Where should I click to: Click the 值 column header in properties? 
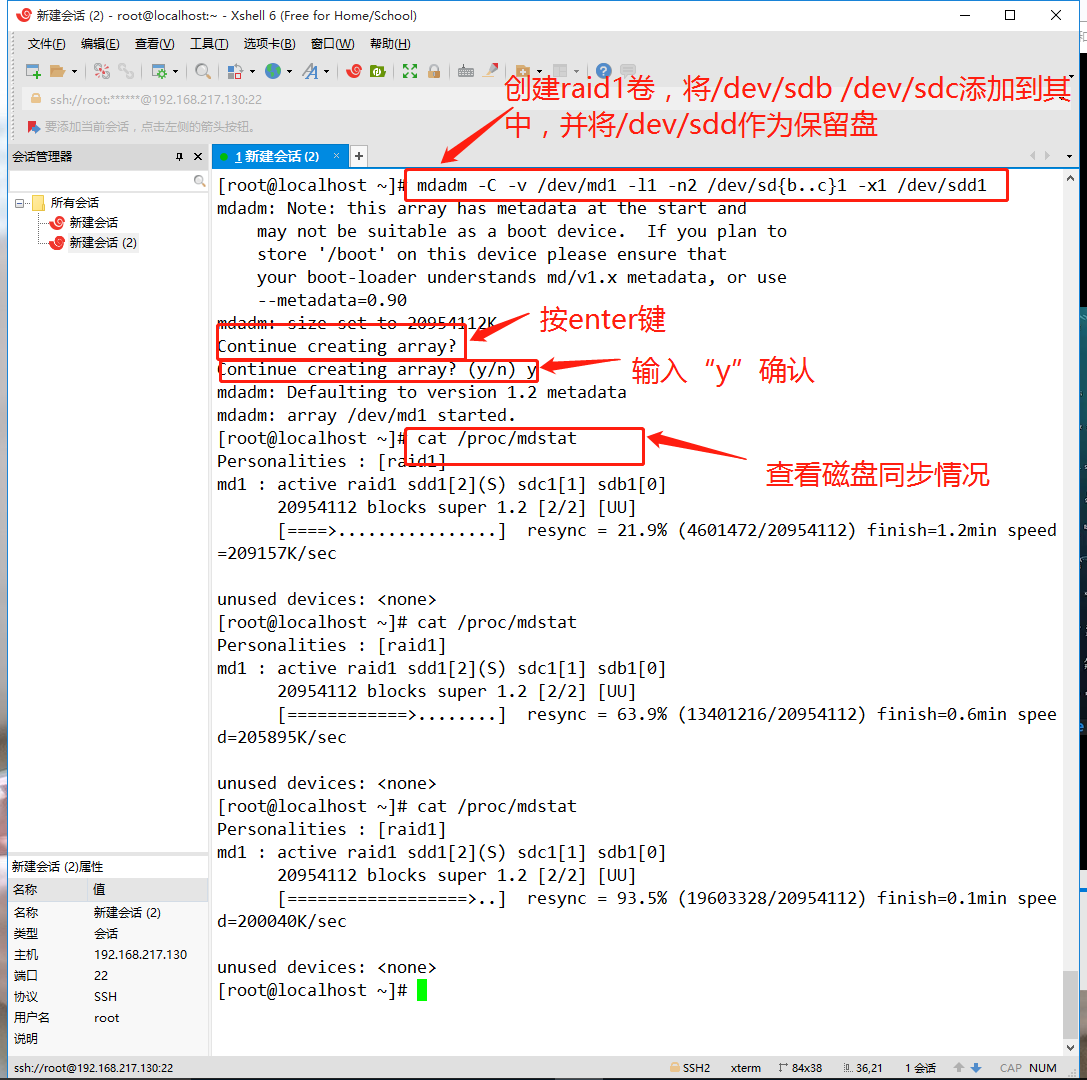pos(149,889)
